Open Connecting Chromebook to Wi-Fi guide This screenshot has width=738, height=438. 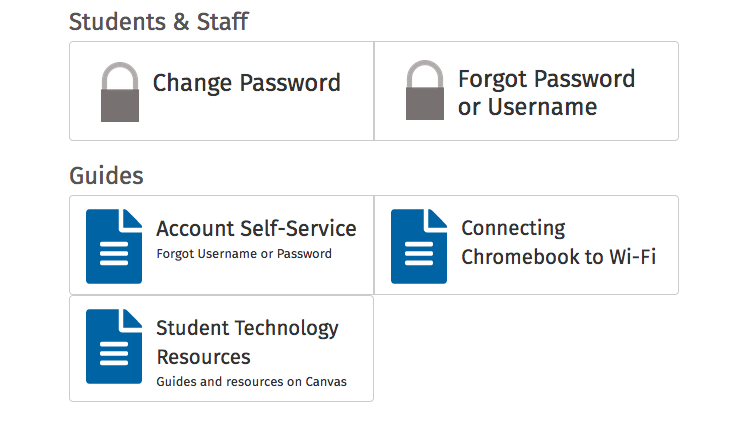tap(558, 242)
